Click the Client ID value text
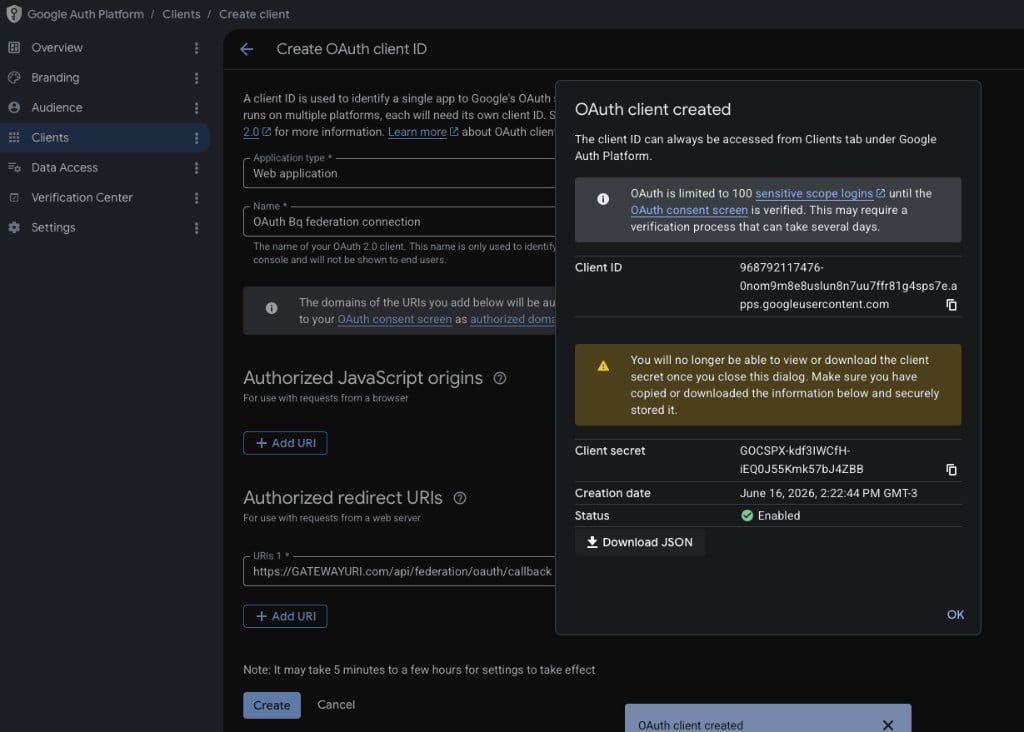This screenshot has height=732, width=1024. tap(848, 286)
